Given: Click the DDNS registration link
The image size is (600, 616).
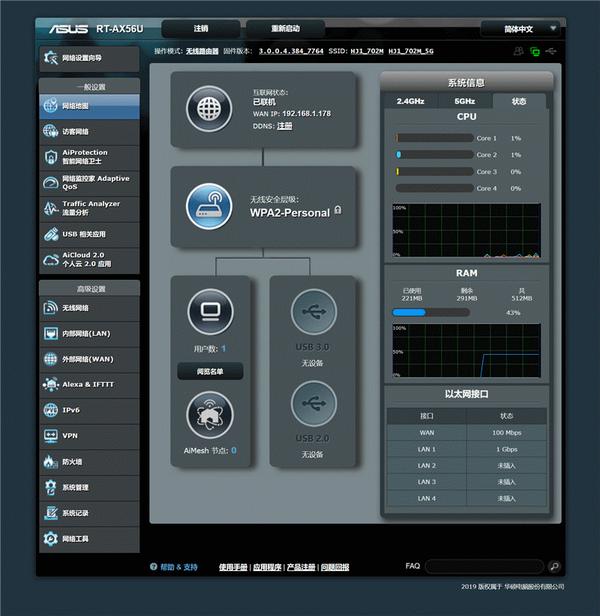Looking at the screenshot, I should pyautogui.click(x=284, y=126).
